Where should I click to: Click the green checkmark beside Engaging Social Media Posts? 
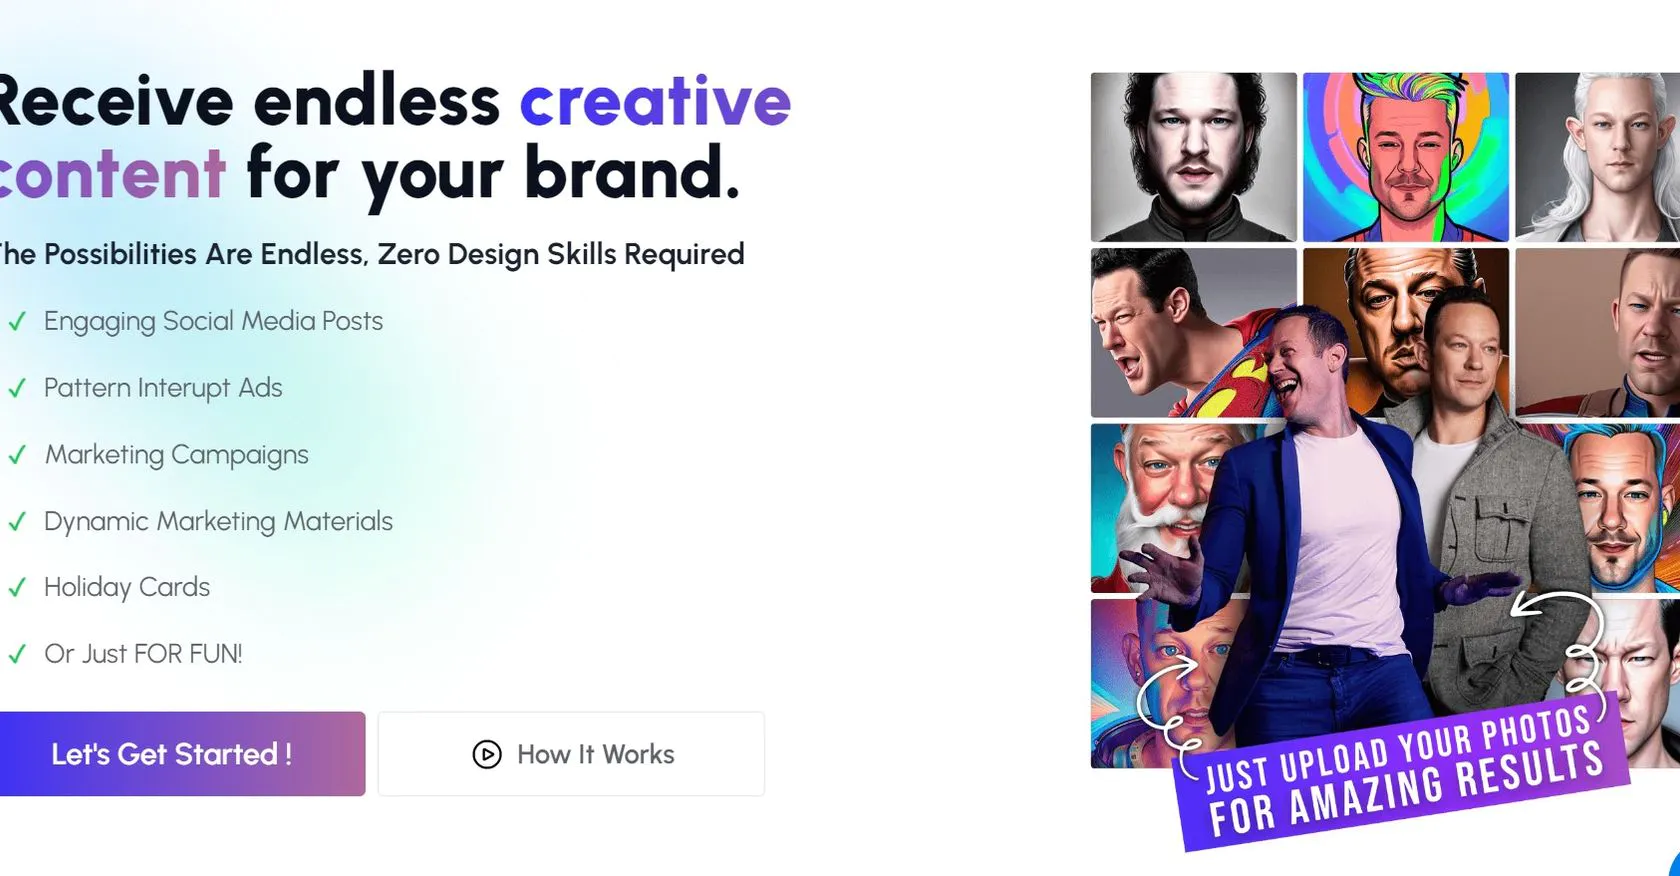(x=17, y=322)
